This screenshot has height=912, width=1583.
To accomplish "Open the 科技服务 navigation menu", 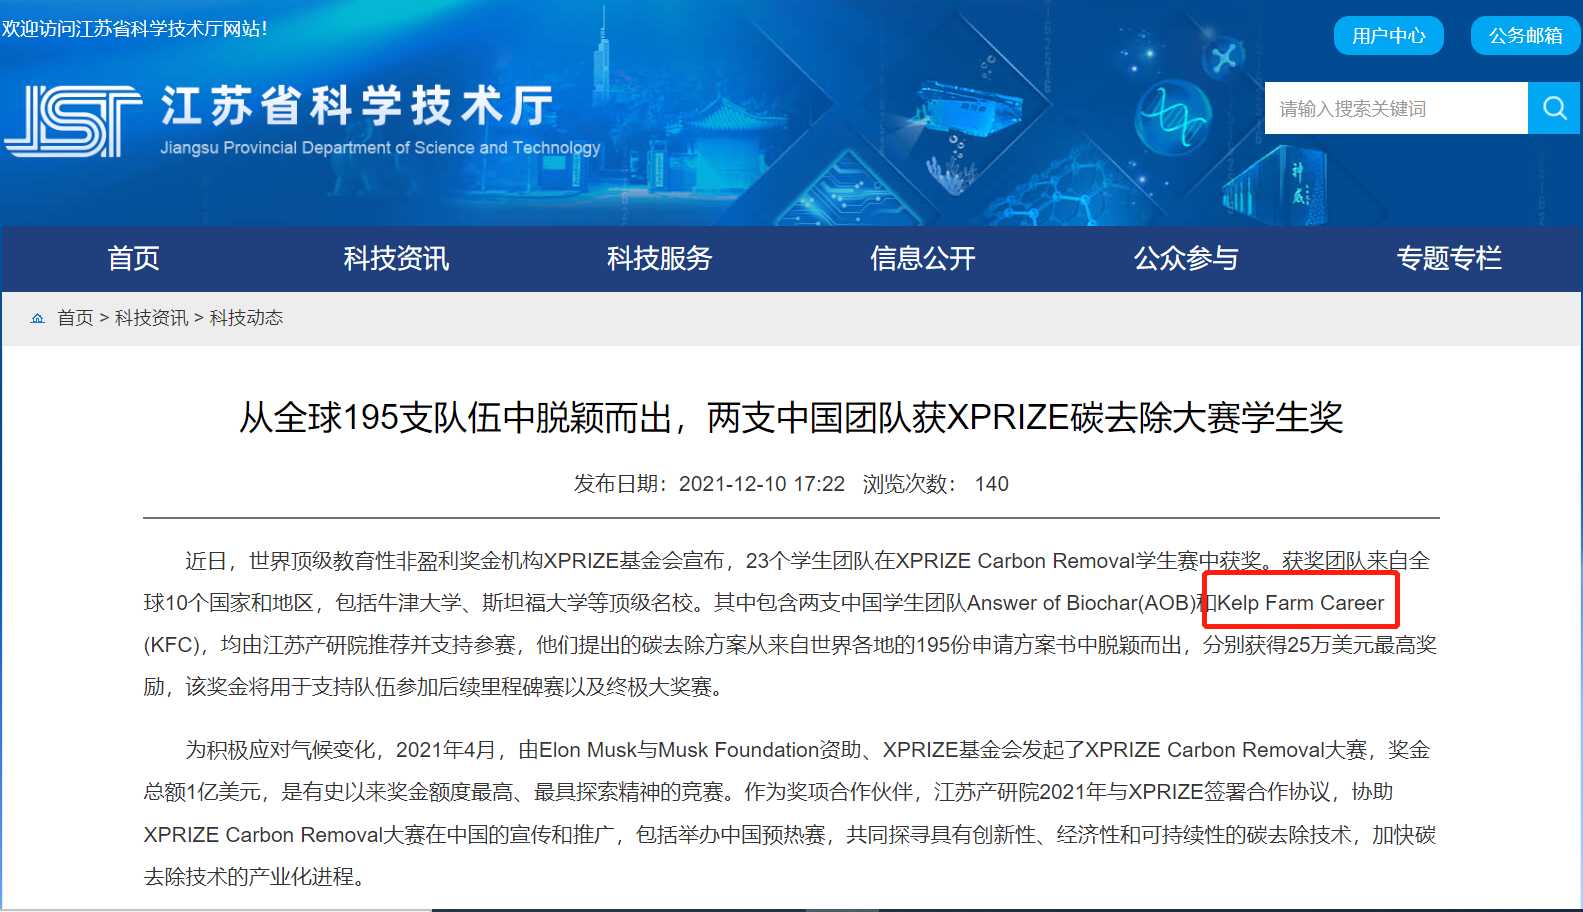I will [659, 259].
